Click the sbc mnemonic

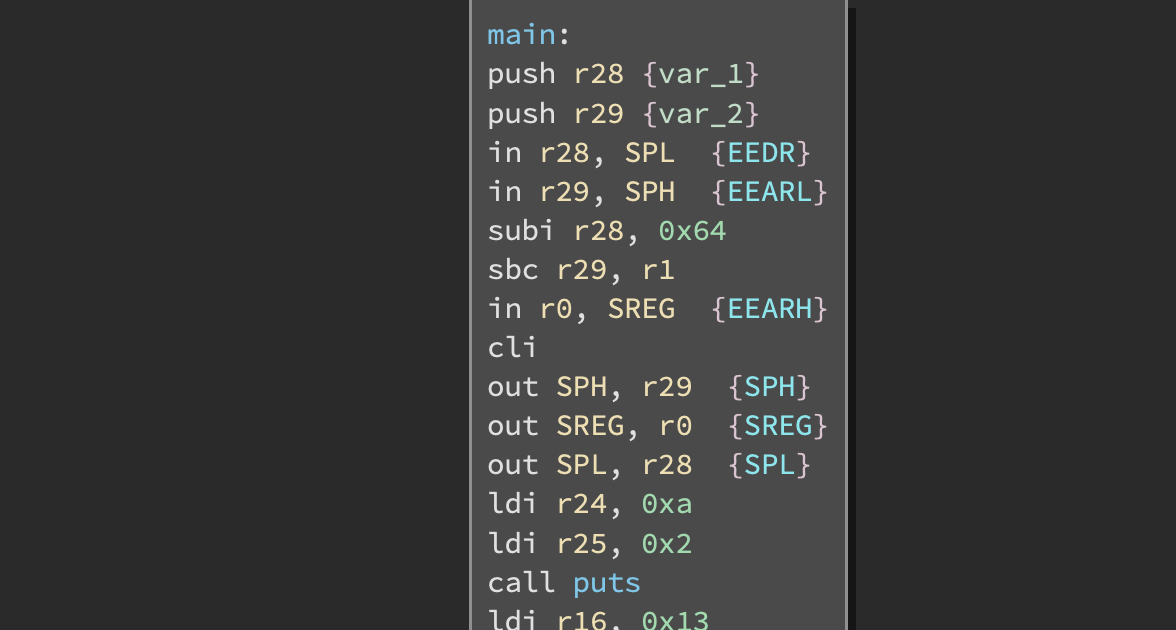pos(512,270)
